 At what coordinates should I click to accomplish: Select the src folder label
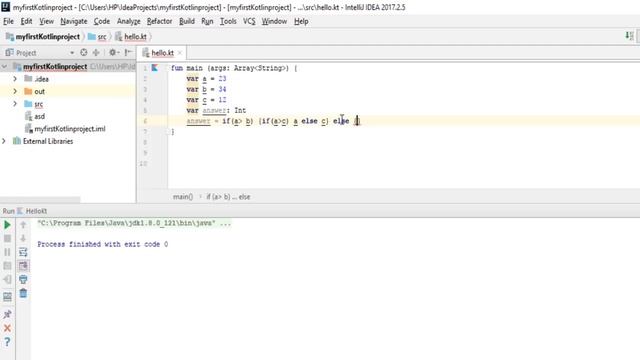point(38,104)
